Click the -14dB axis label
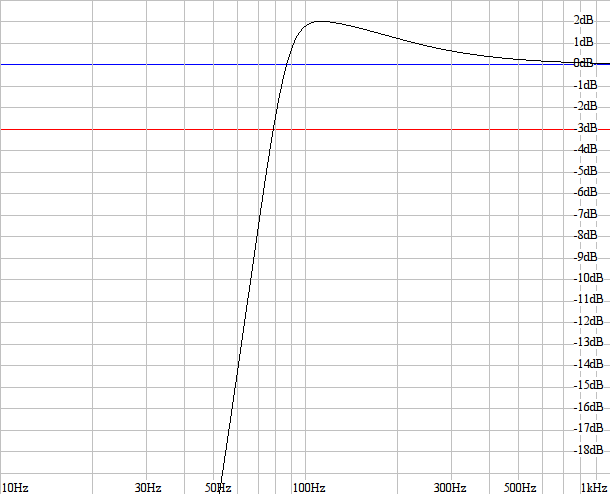 click(x=588, y=364)
